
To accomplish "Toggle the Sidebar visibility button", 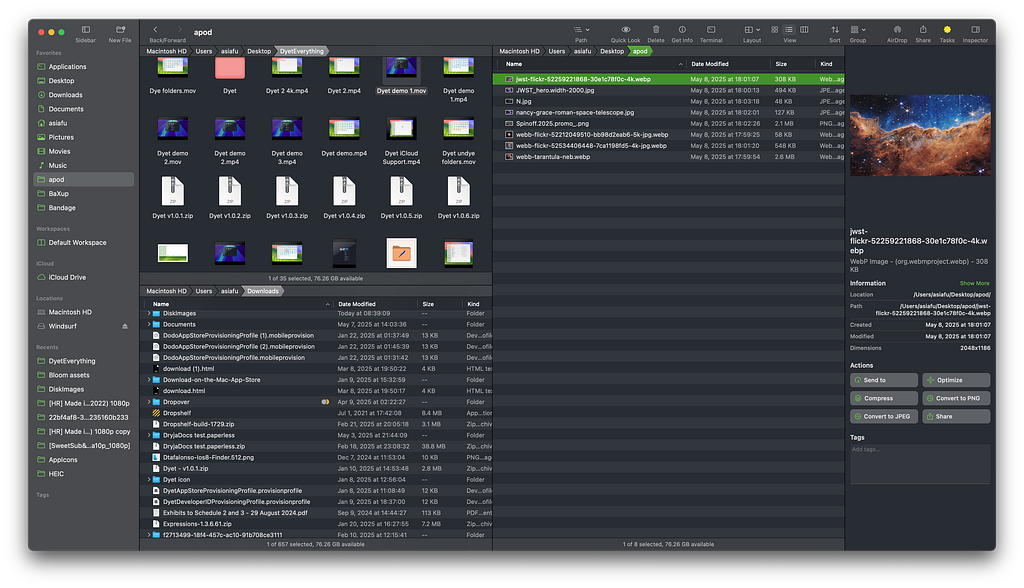I will coord(85,30).
